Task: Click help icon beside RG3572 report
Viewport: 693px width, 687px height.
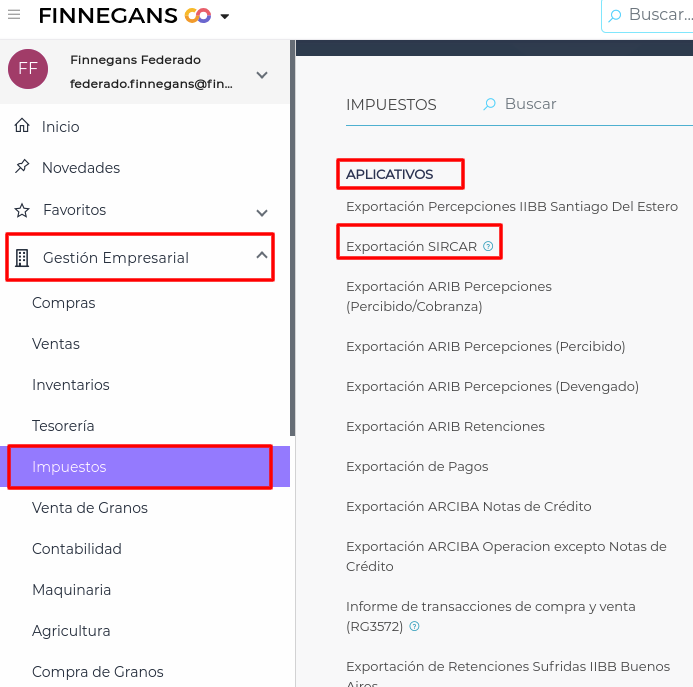Action: click(x=414, y=627)
